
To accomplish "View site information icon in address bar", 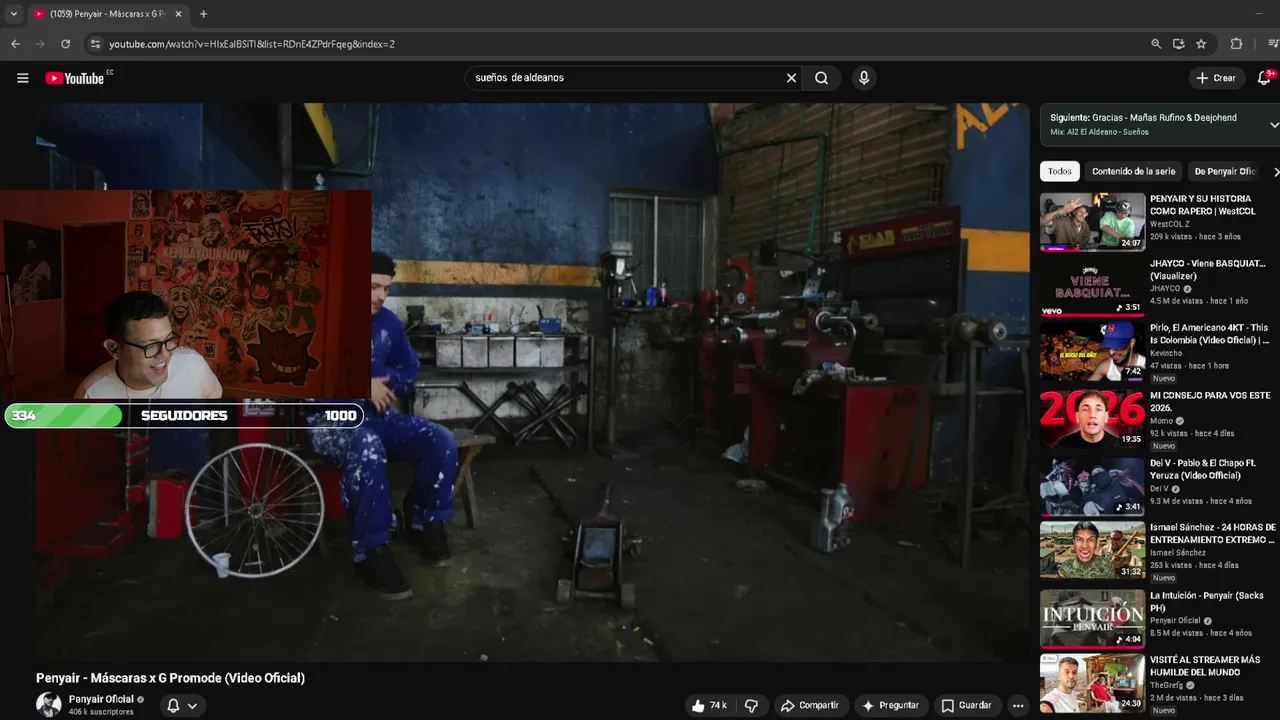I will (x=95, y=44).
